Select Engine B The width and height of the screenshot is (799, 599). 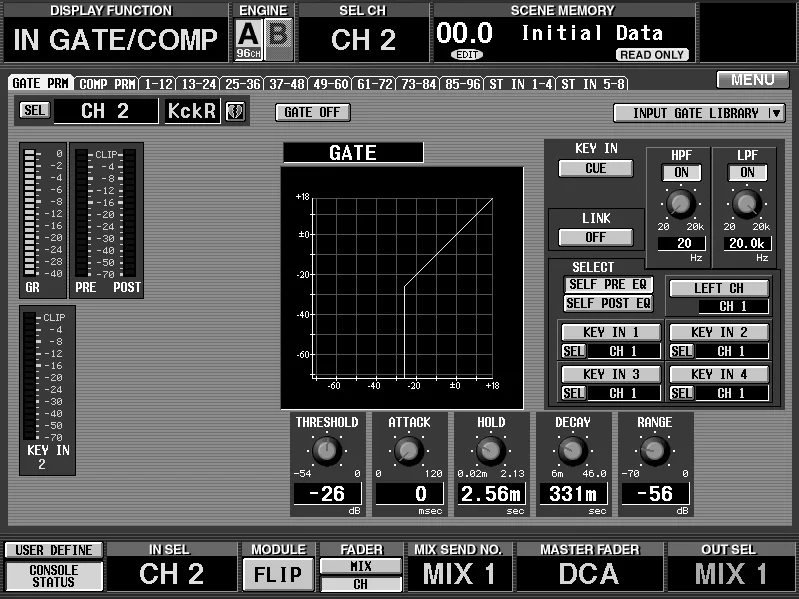279,39
